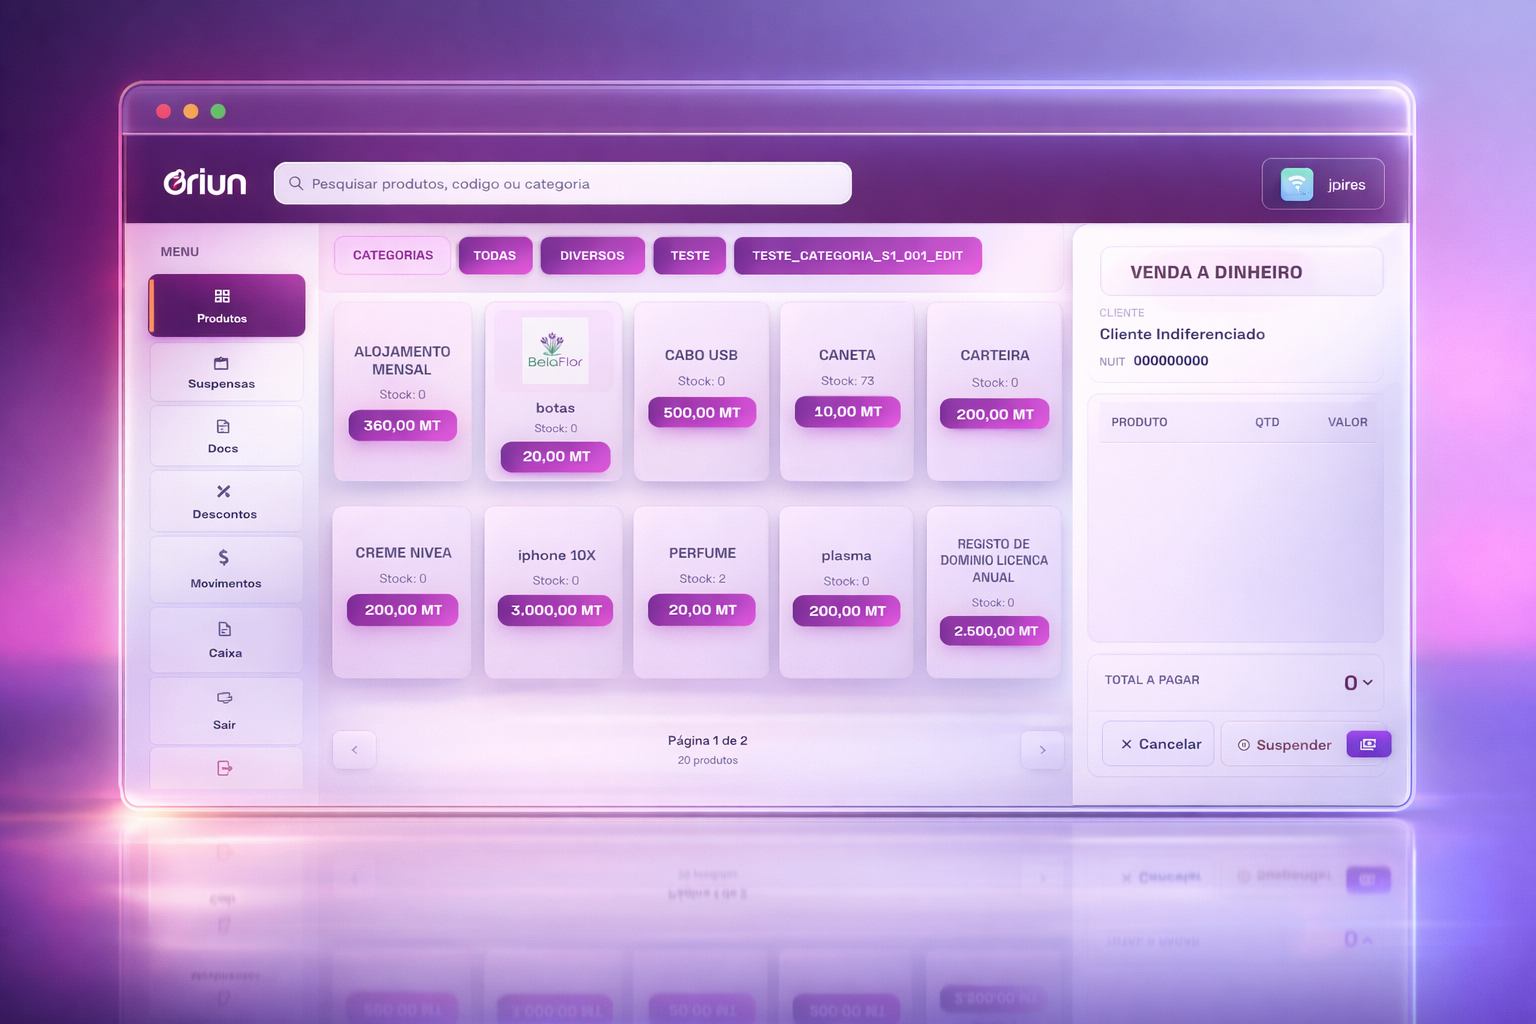Click the PRODUTO column header

(x=1139, y=422)
